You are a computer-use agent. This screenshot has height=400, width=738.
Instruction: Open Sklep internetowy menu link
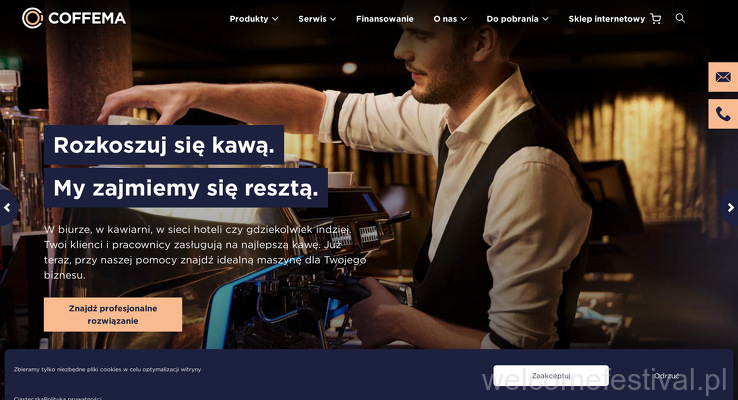tap(606, 19)
